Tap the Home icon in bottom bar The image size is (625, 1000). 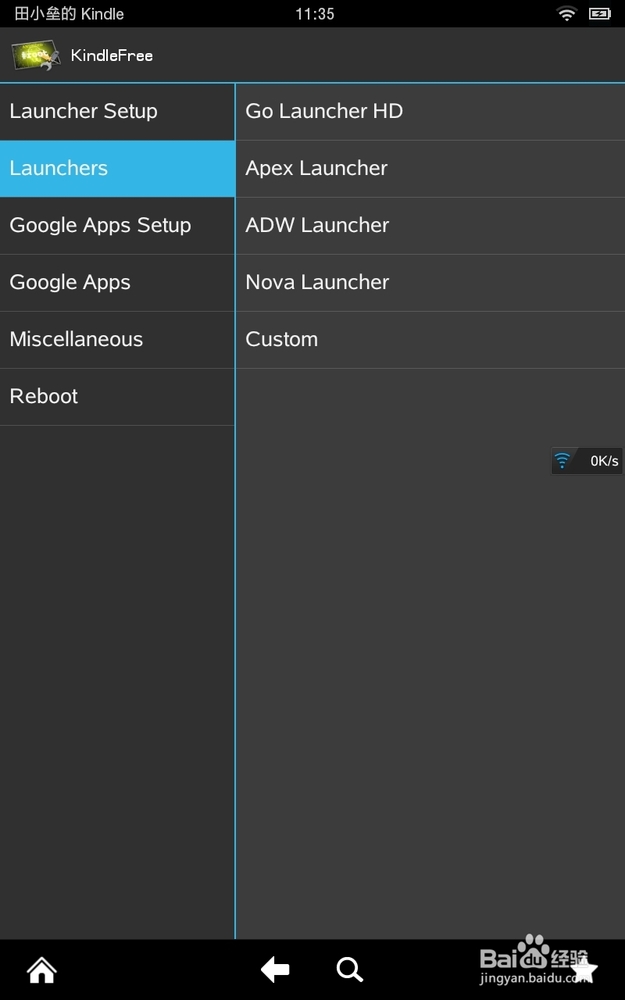click(42, 969)
